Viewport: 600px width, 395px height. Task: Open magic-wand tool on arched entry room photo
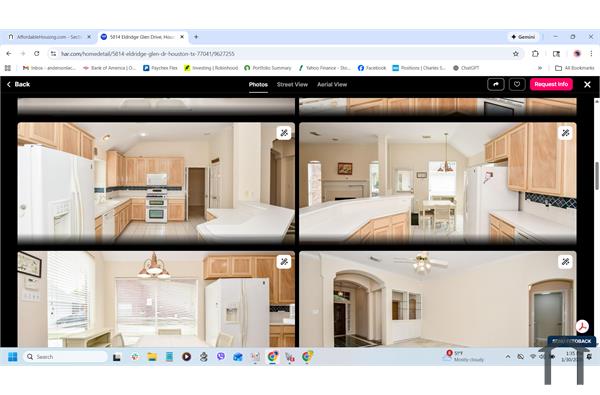(566, 262)
